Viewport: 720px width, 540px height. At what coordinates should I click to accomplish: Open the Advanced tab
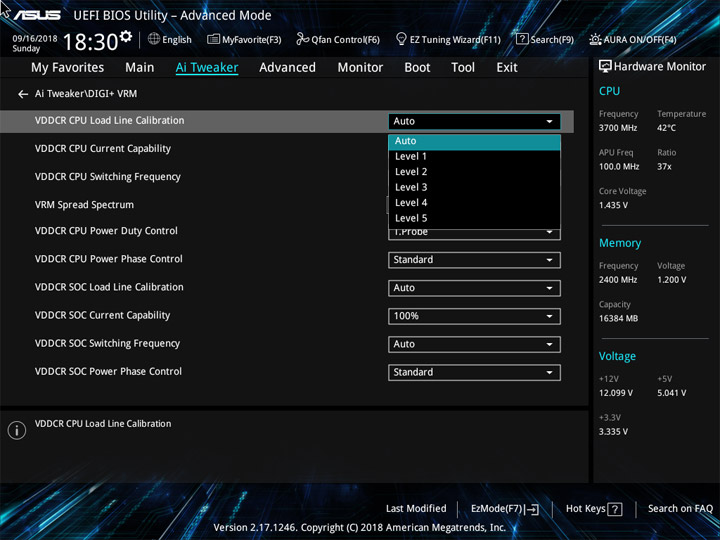[x=287, y=68]
